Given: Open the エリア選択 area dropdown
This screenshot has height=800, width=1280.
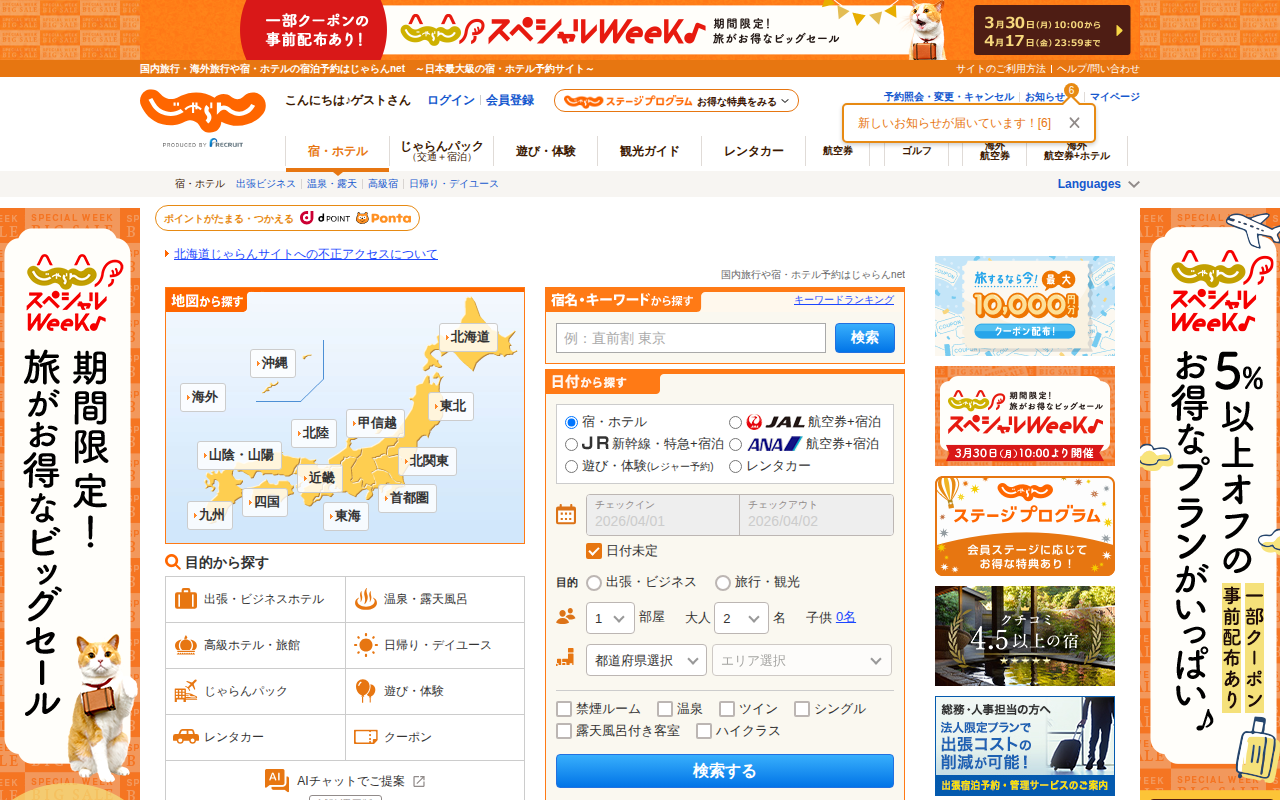Looking at the screenshot, I should 802,660.
